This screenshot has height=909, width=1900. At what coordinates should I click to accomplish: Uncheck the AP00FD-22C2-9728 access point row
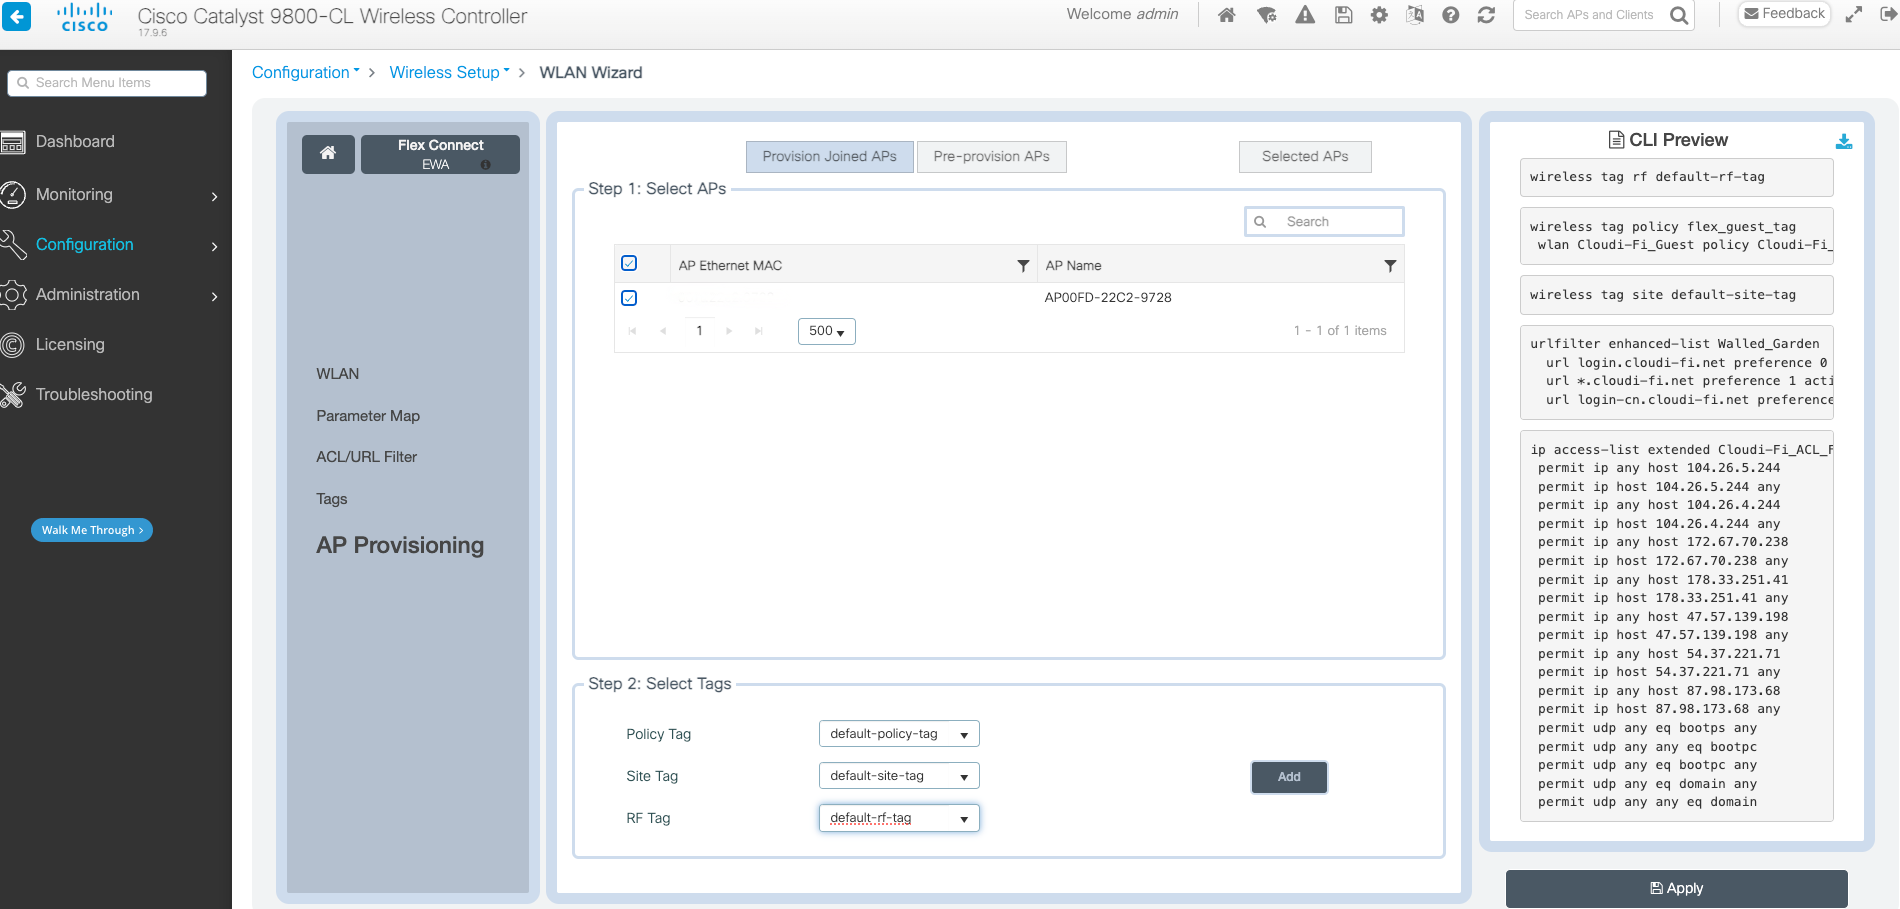point(629,297)
